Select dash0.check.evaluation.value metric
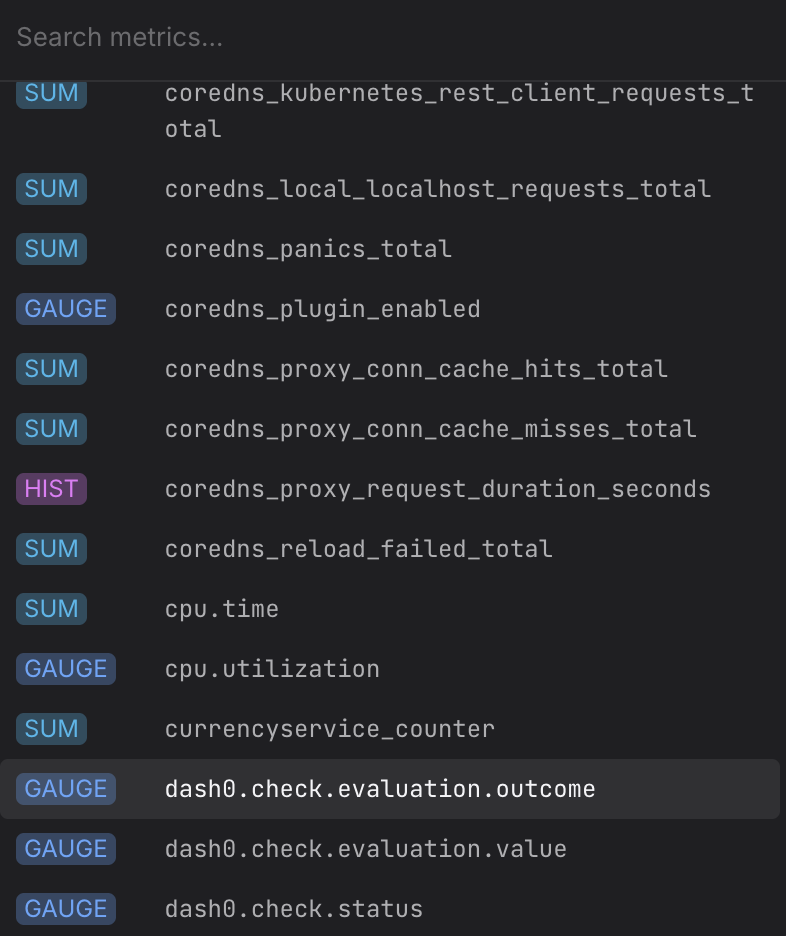 point(365,849)
